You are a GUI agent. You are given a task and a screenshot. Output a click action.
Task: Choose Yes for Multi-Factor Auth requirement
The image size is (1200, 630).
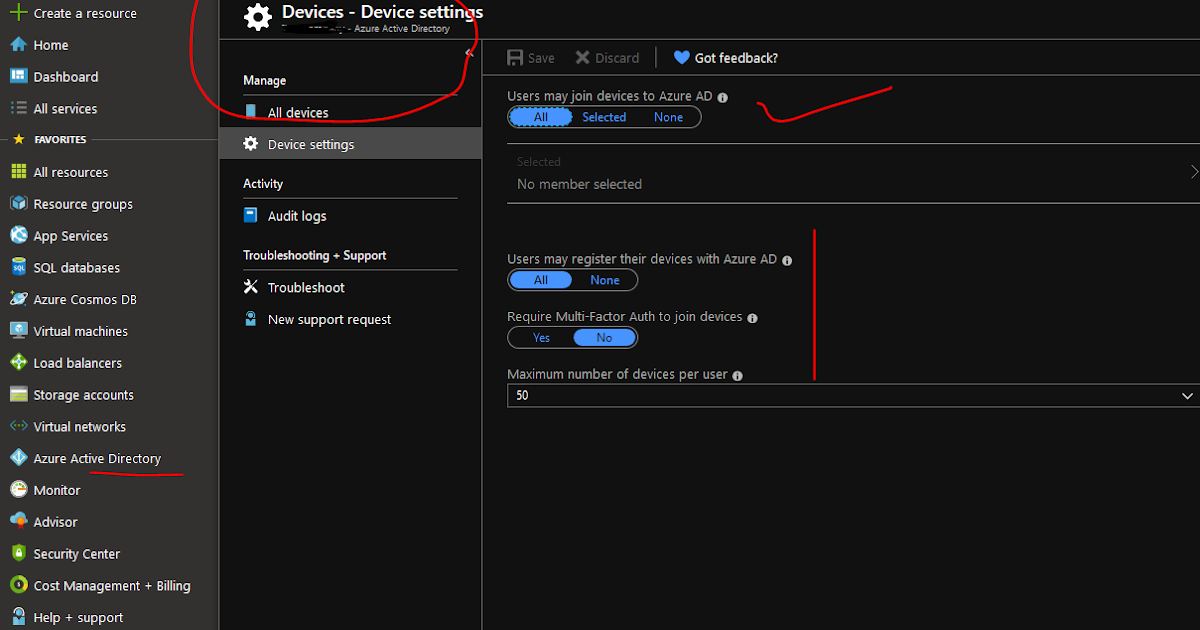click(541, 338)
